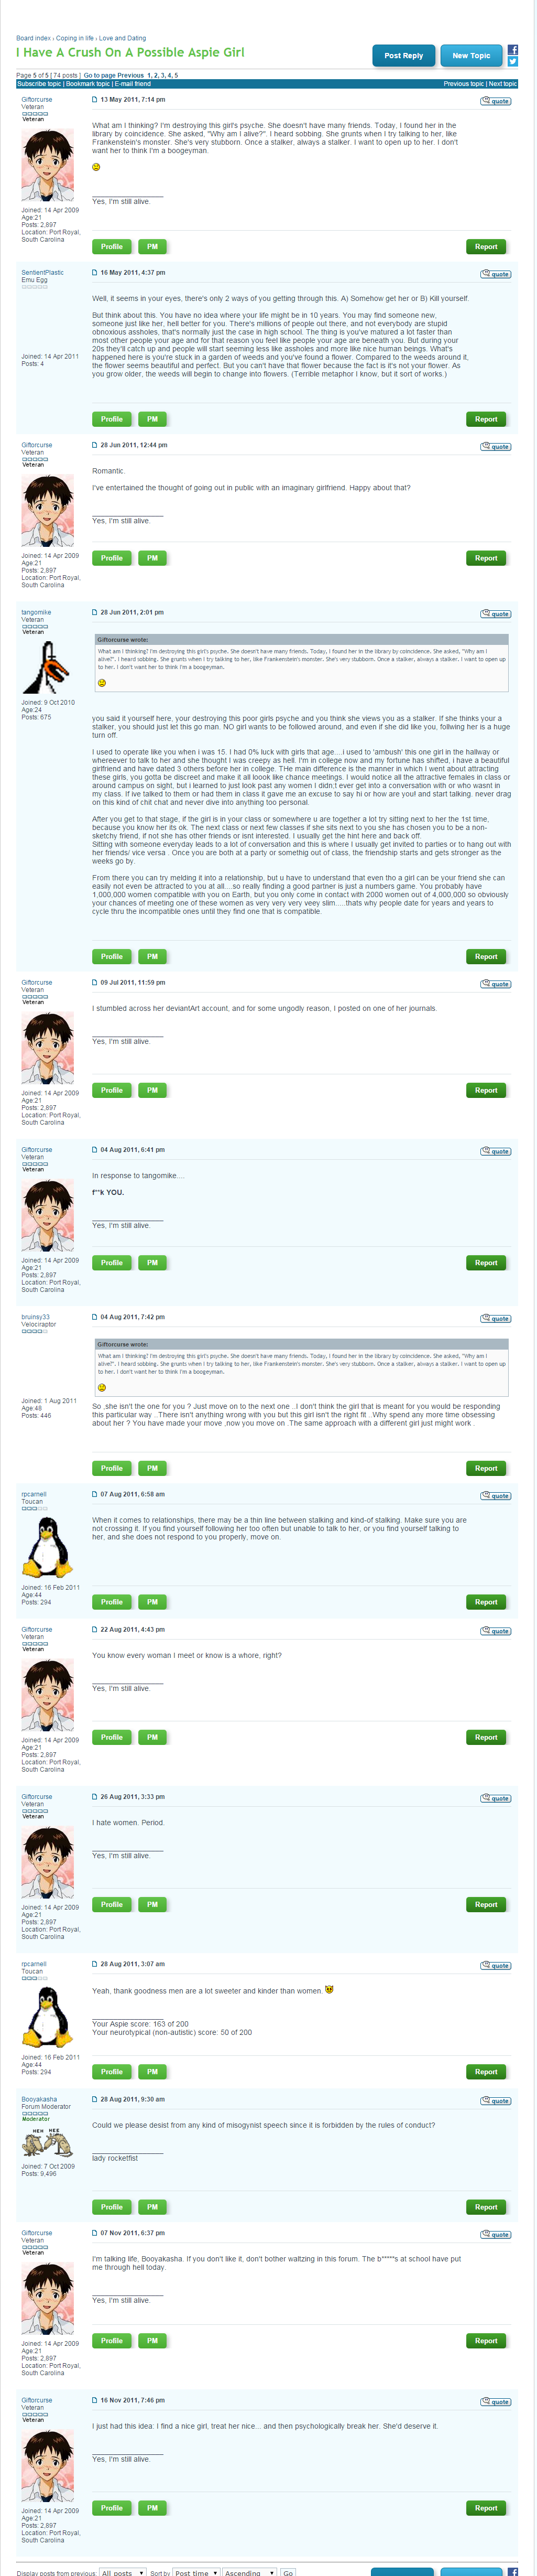Go to Previous topic link
537x2576 pixels.
click(x=464, y=84)
